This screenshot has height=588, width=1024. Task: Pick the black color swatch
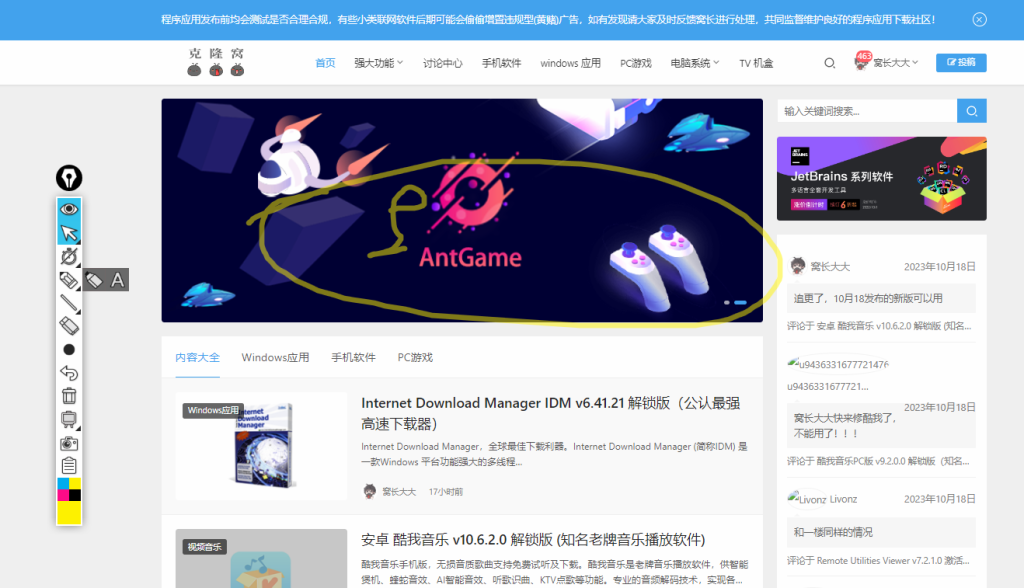click(75, 495)
